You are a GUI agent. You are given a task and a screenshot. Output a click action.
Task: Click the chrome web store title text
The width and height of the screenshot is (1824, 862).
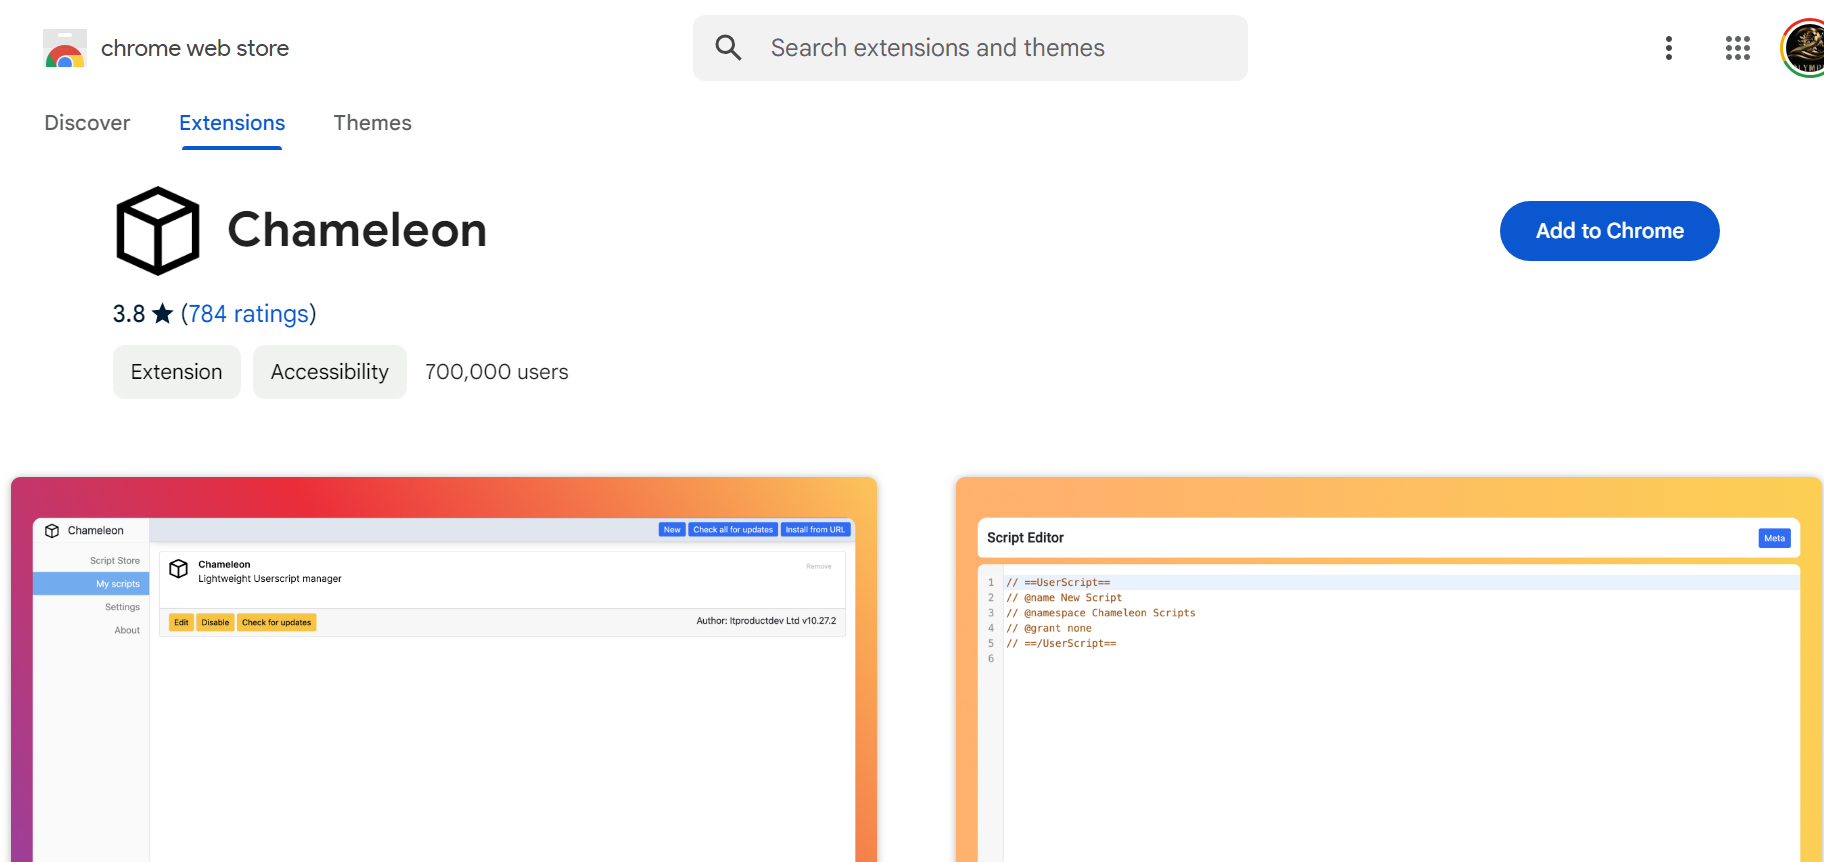[x=195, y=48]
